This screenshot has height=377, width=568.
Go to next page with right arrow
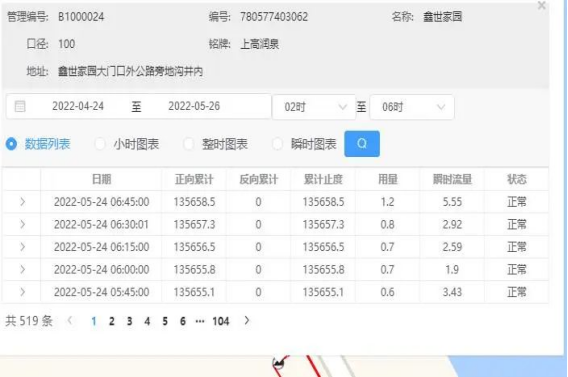tap(247, 321)
